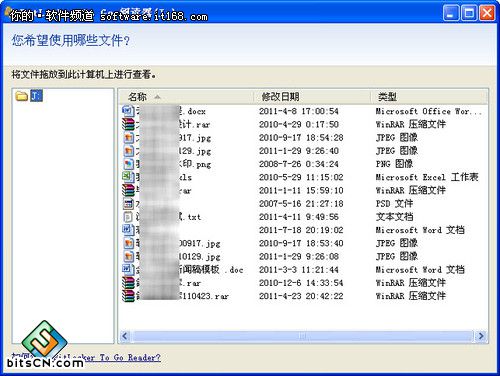Select Excel xls file icon dated 2010-5-29
Screen dimensions: 500x376
pyautogui.click(x=128, y=177)
